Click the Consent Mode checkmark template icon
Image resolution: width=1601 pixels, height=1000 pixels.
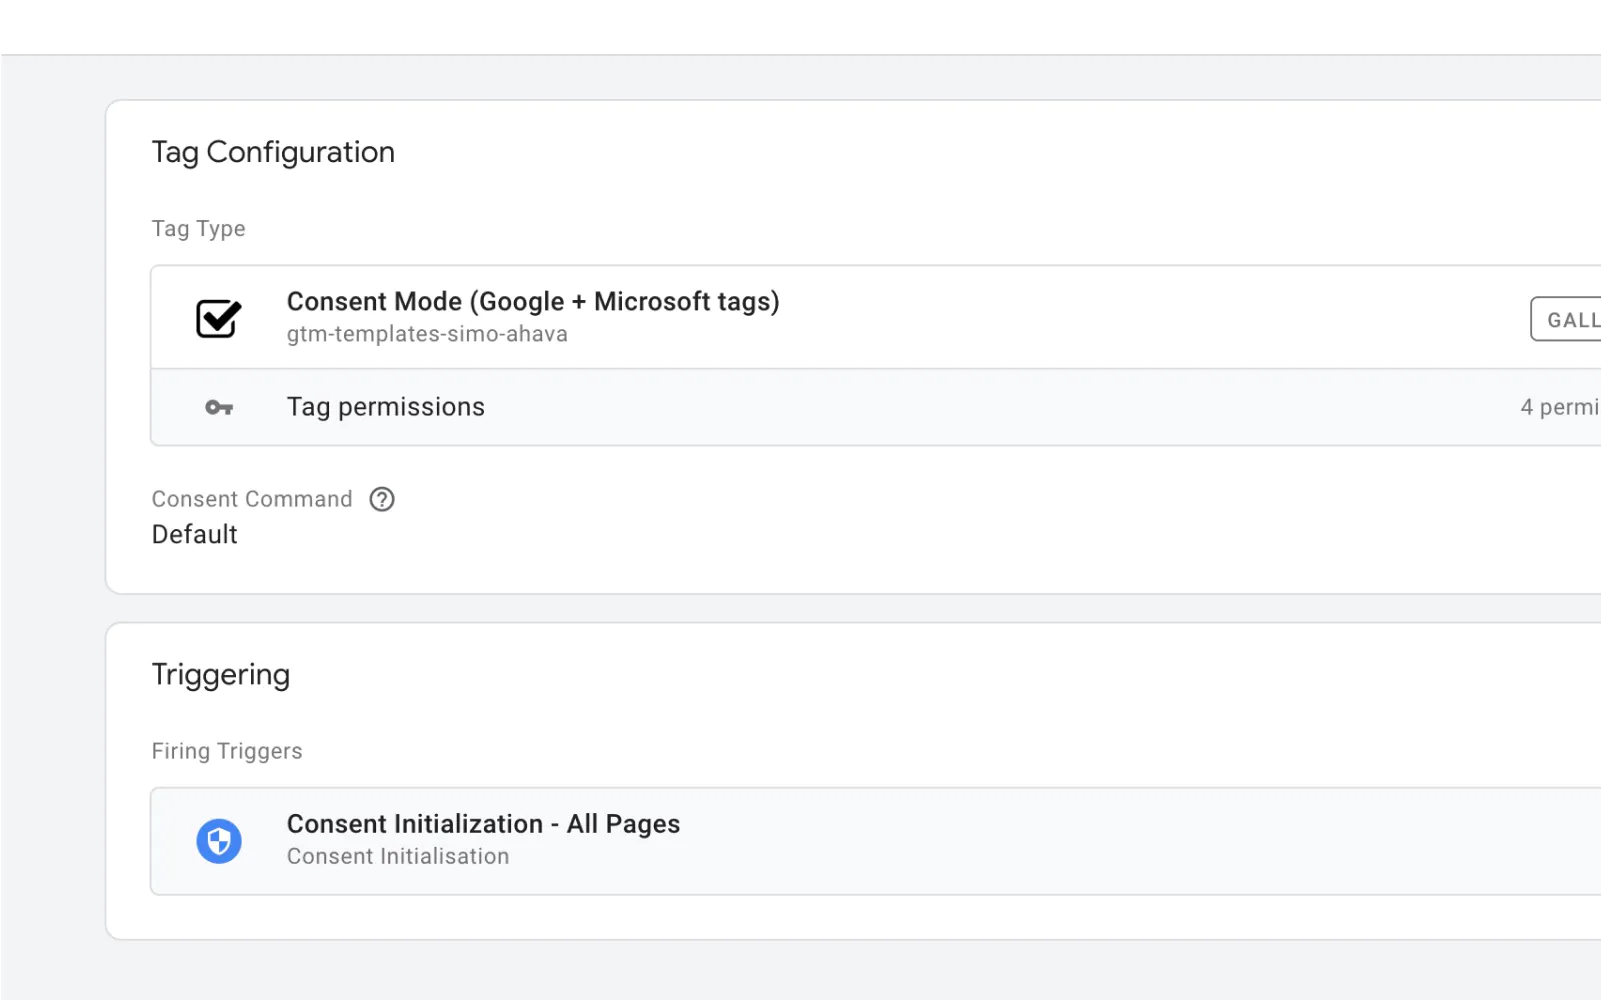218,319
